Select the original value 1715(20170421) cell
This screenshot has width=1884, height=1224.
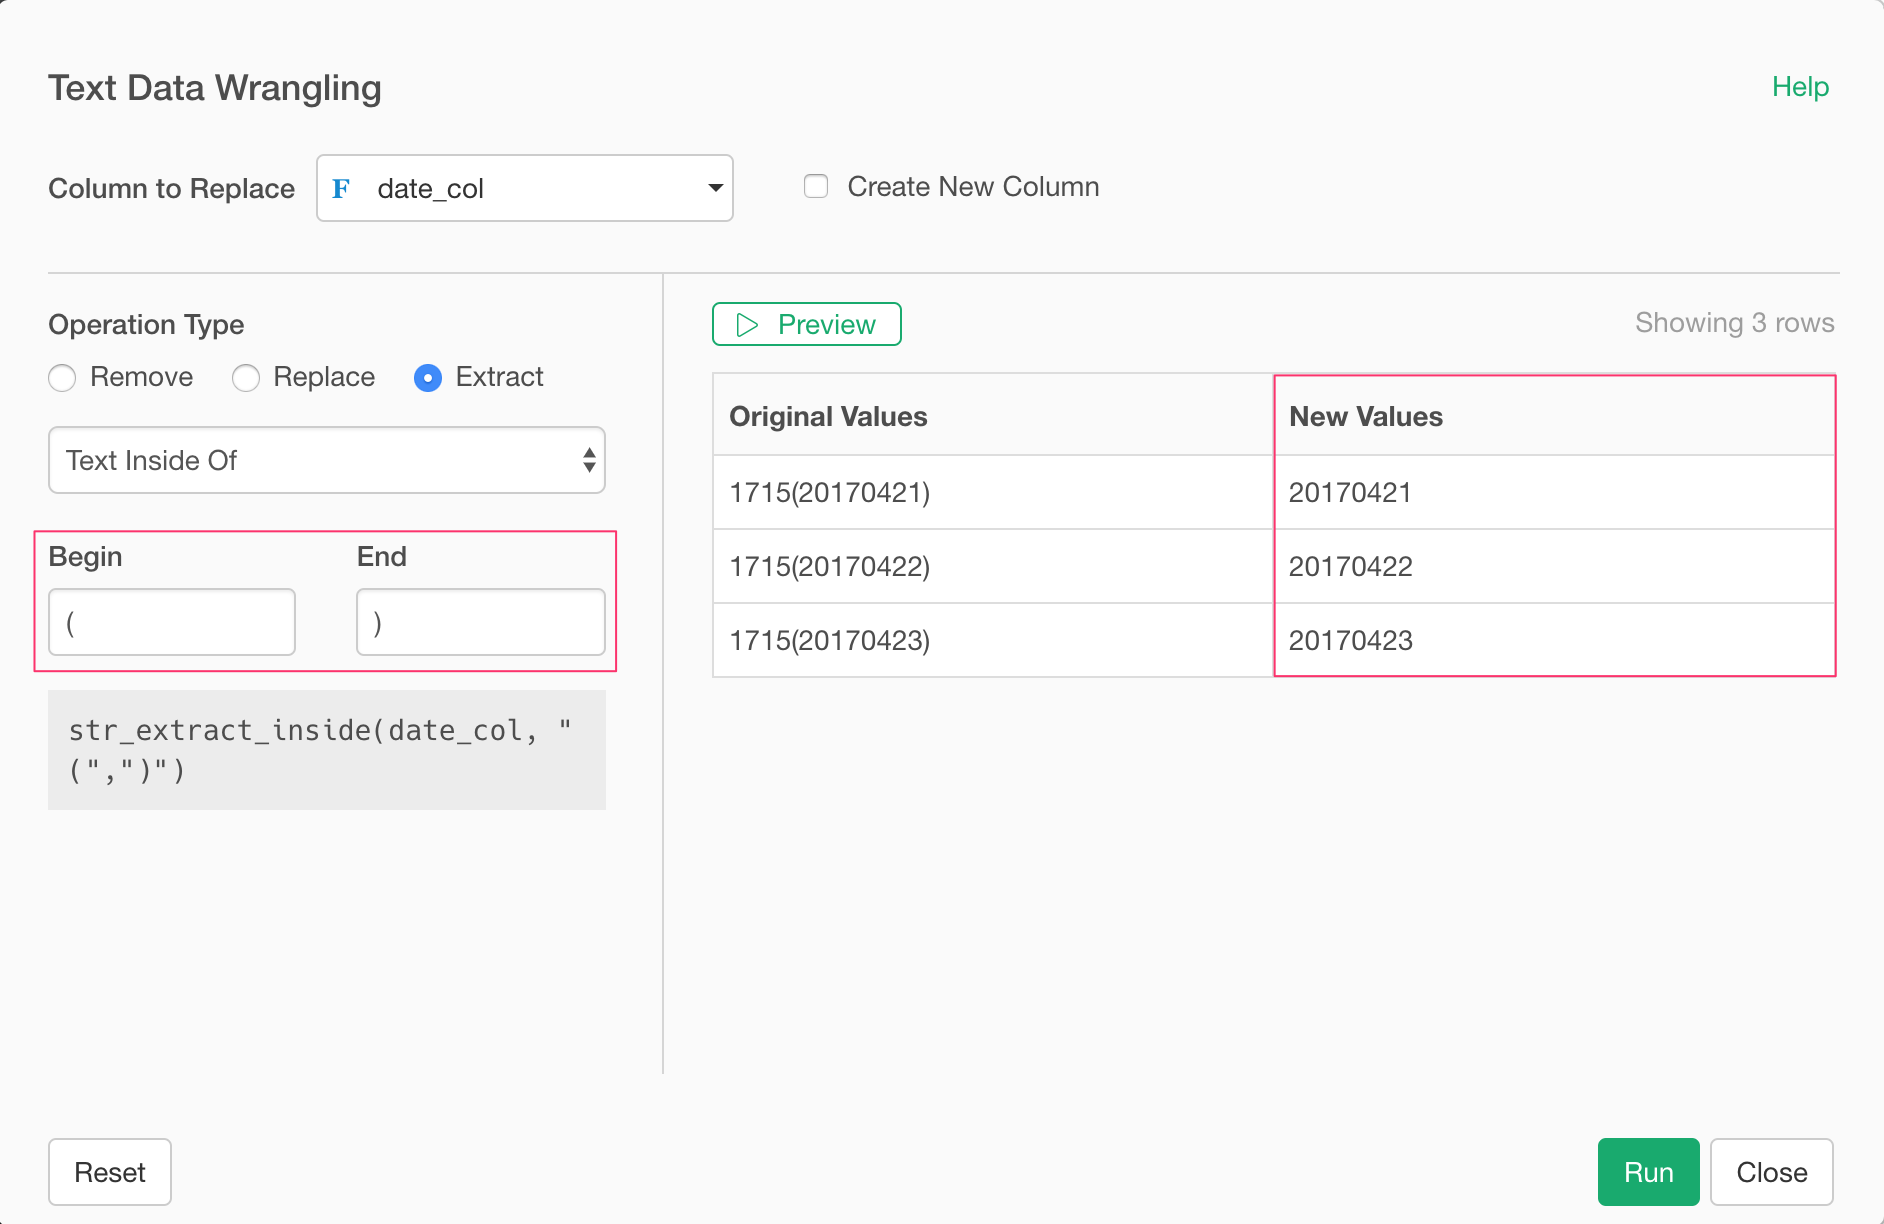[x=830, y=493]
